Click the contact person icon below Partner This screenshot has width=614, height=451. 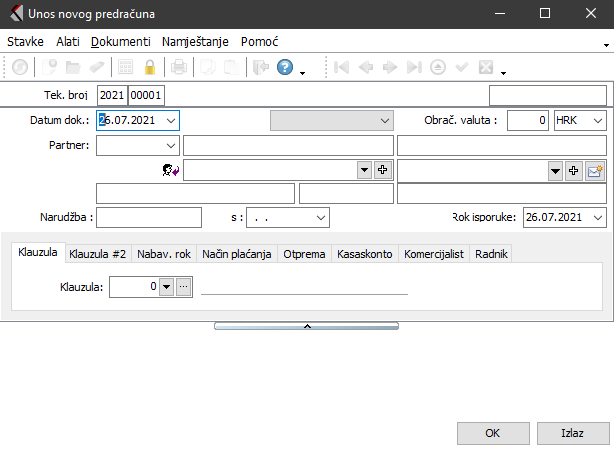[x=169, y=171]
